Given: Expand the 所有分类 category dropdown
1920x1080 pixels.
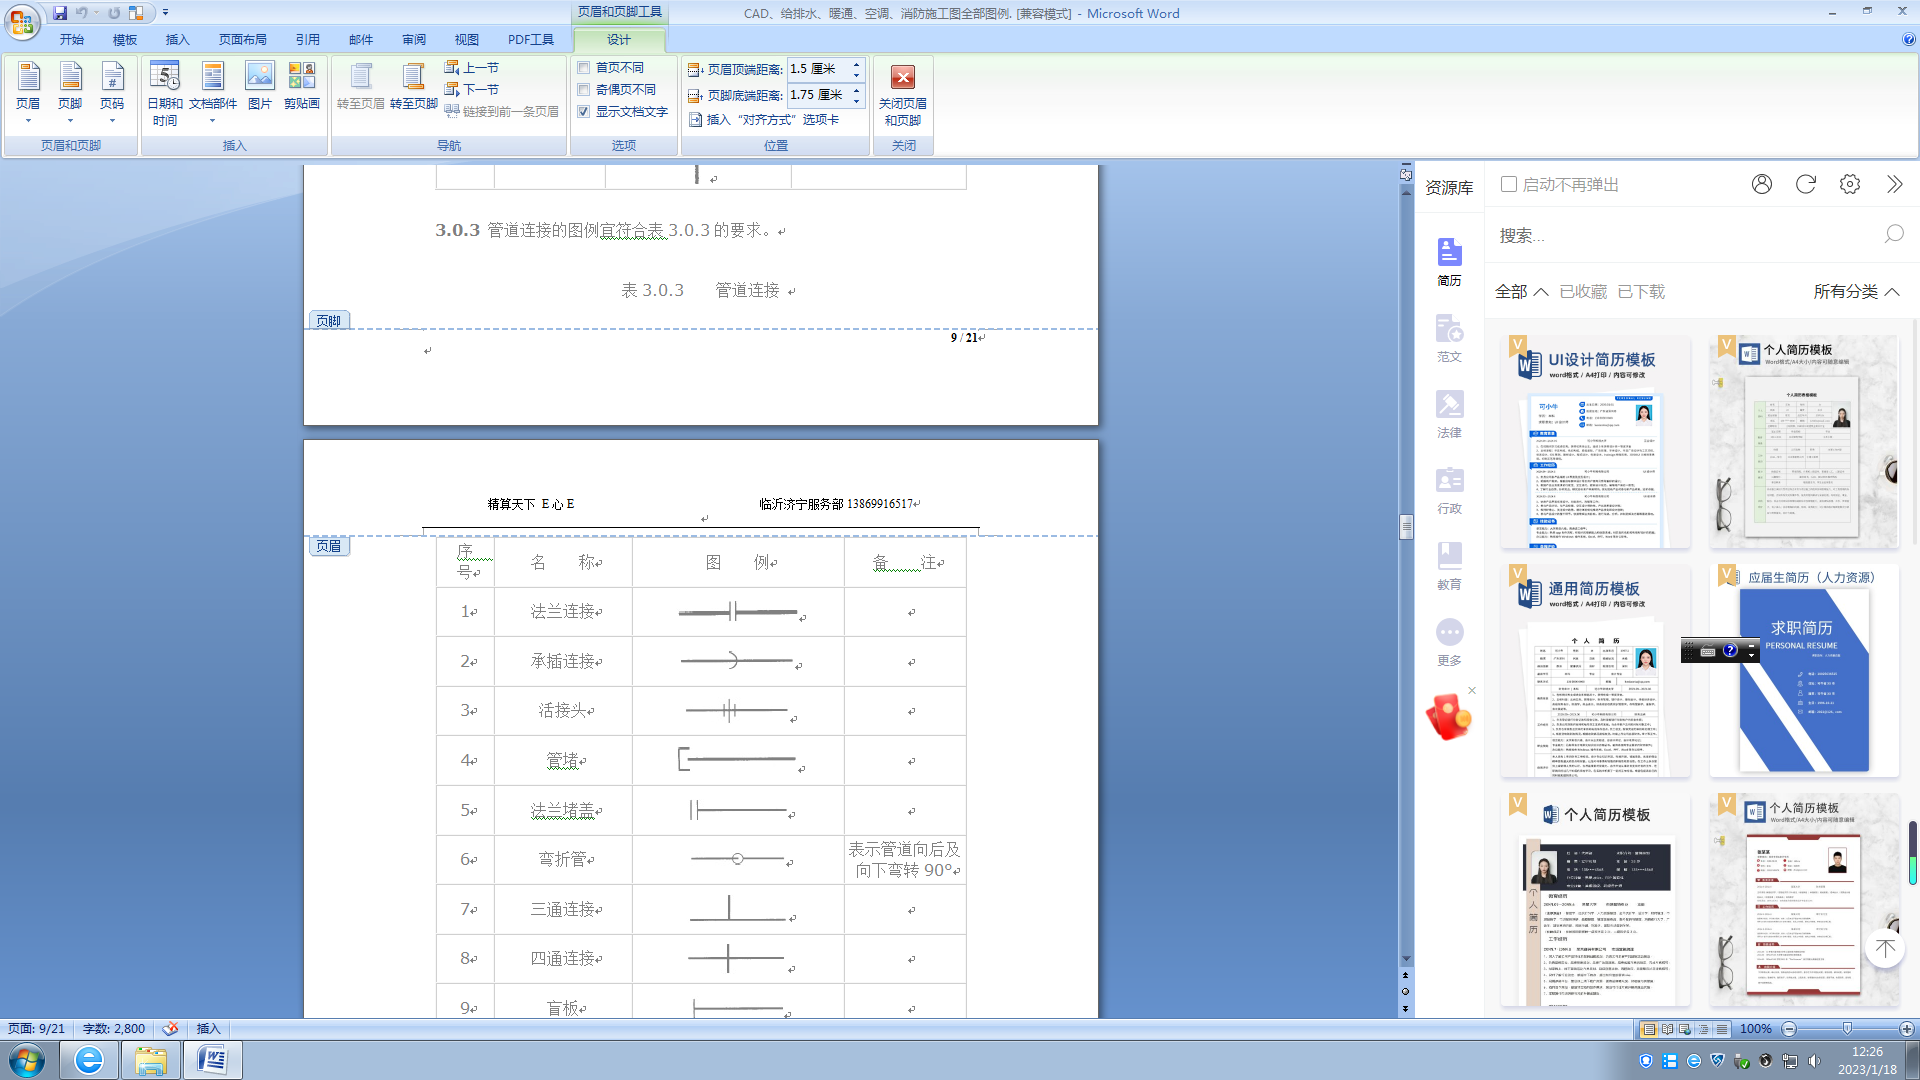Looking at the screenshot, I should 1856,291.
